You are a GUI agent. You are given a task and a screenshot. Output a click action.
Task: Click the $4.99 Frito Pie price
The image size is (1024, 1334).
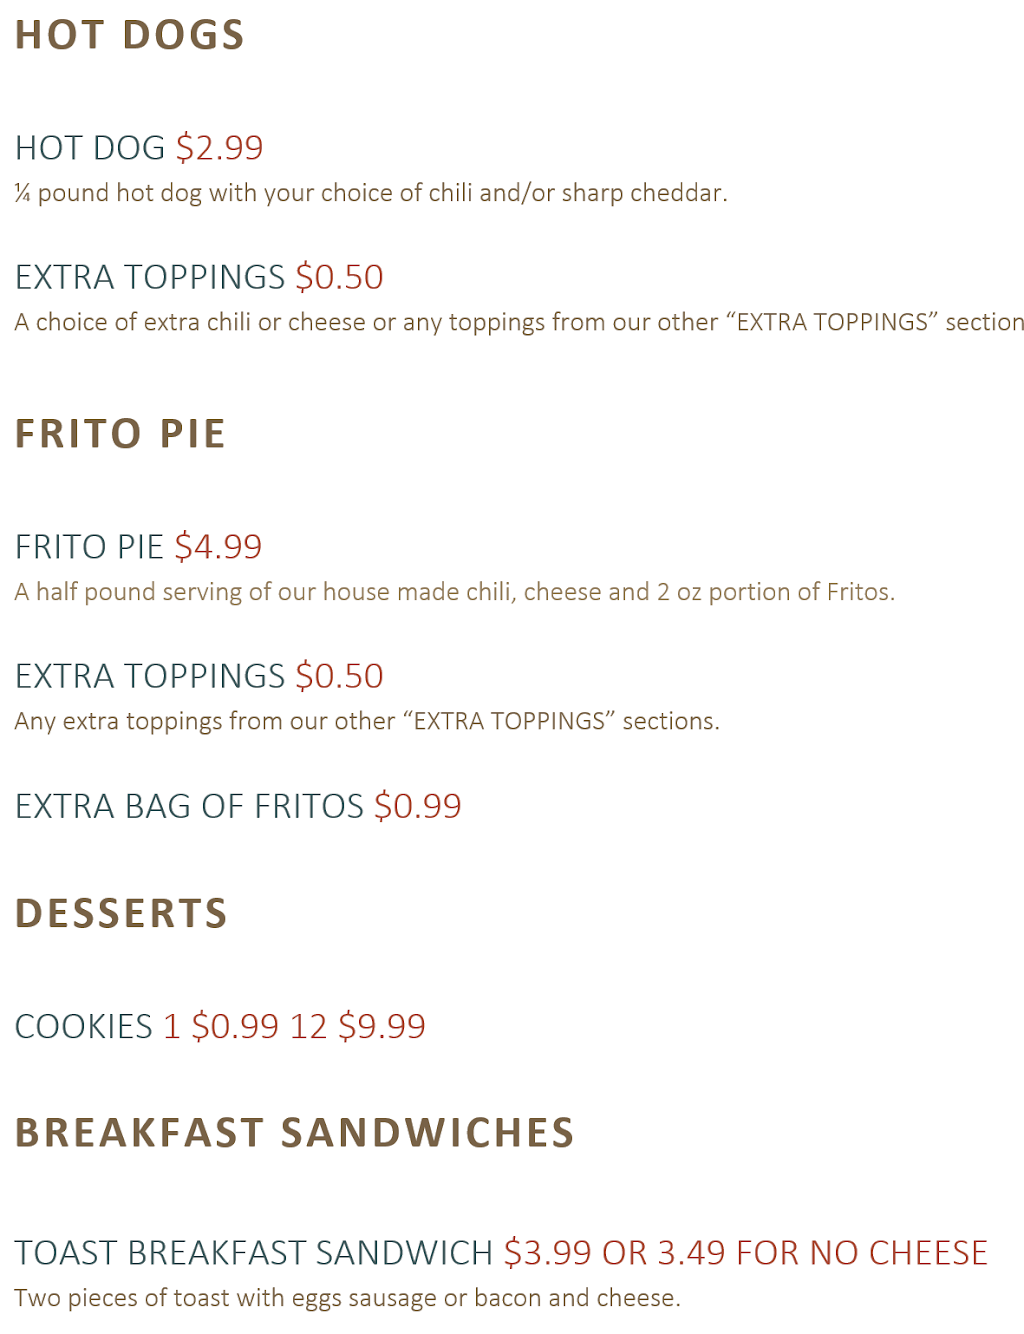[218, 547]
